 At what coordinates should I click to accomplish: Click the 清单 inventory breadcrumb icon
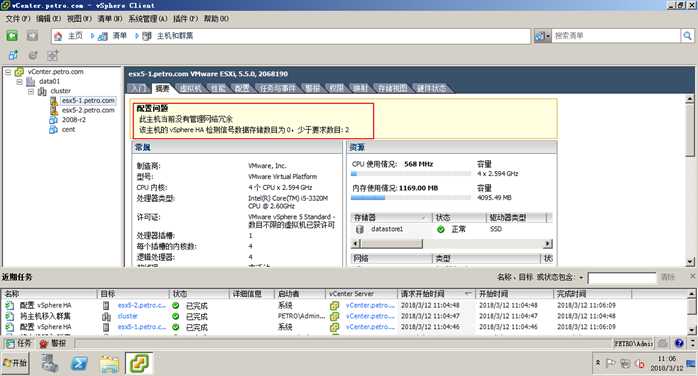pos(103,36)
